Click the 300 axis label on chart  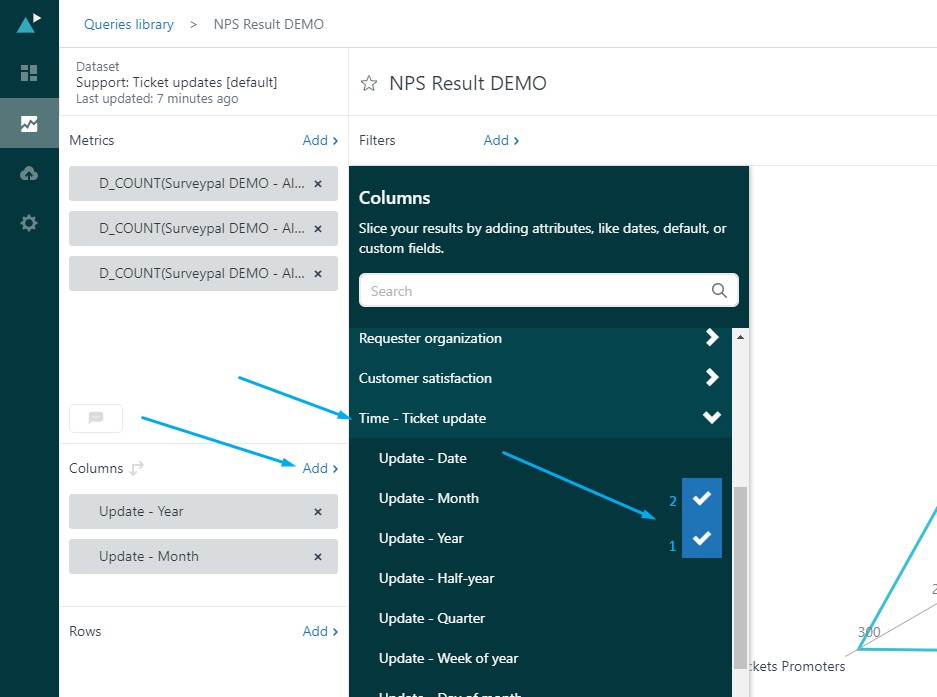869,632
